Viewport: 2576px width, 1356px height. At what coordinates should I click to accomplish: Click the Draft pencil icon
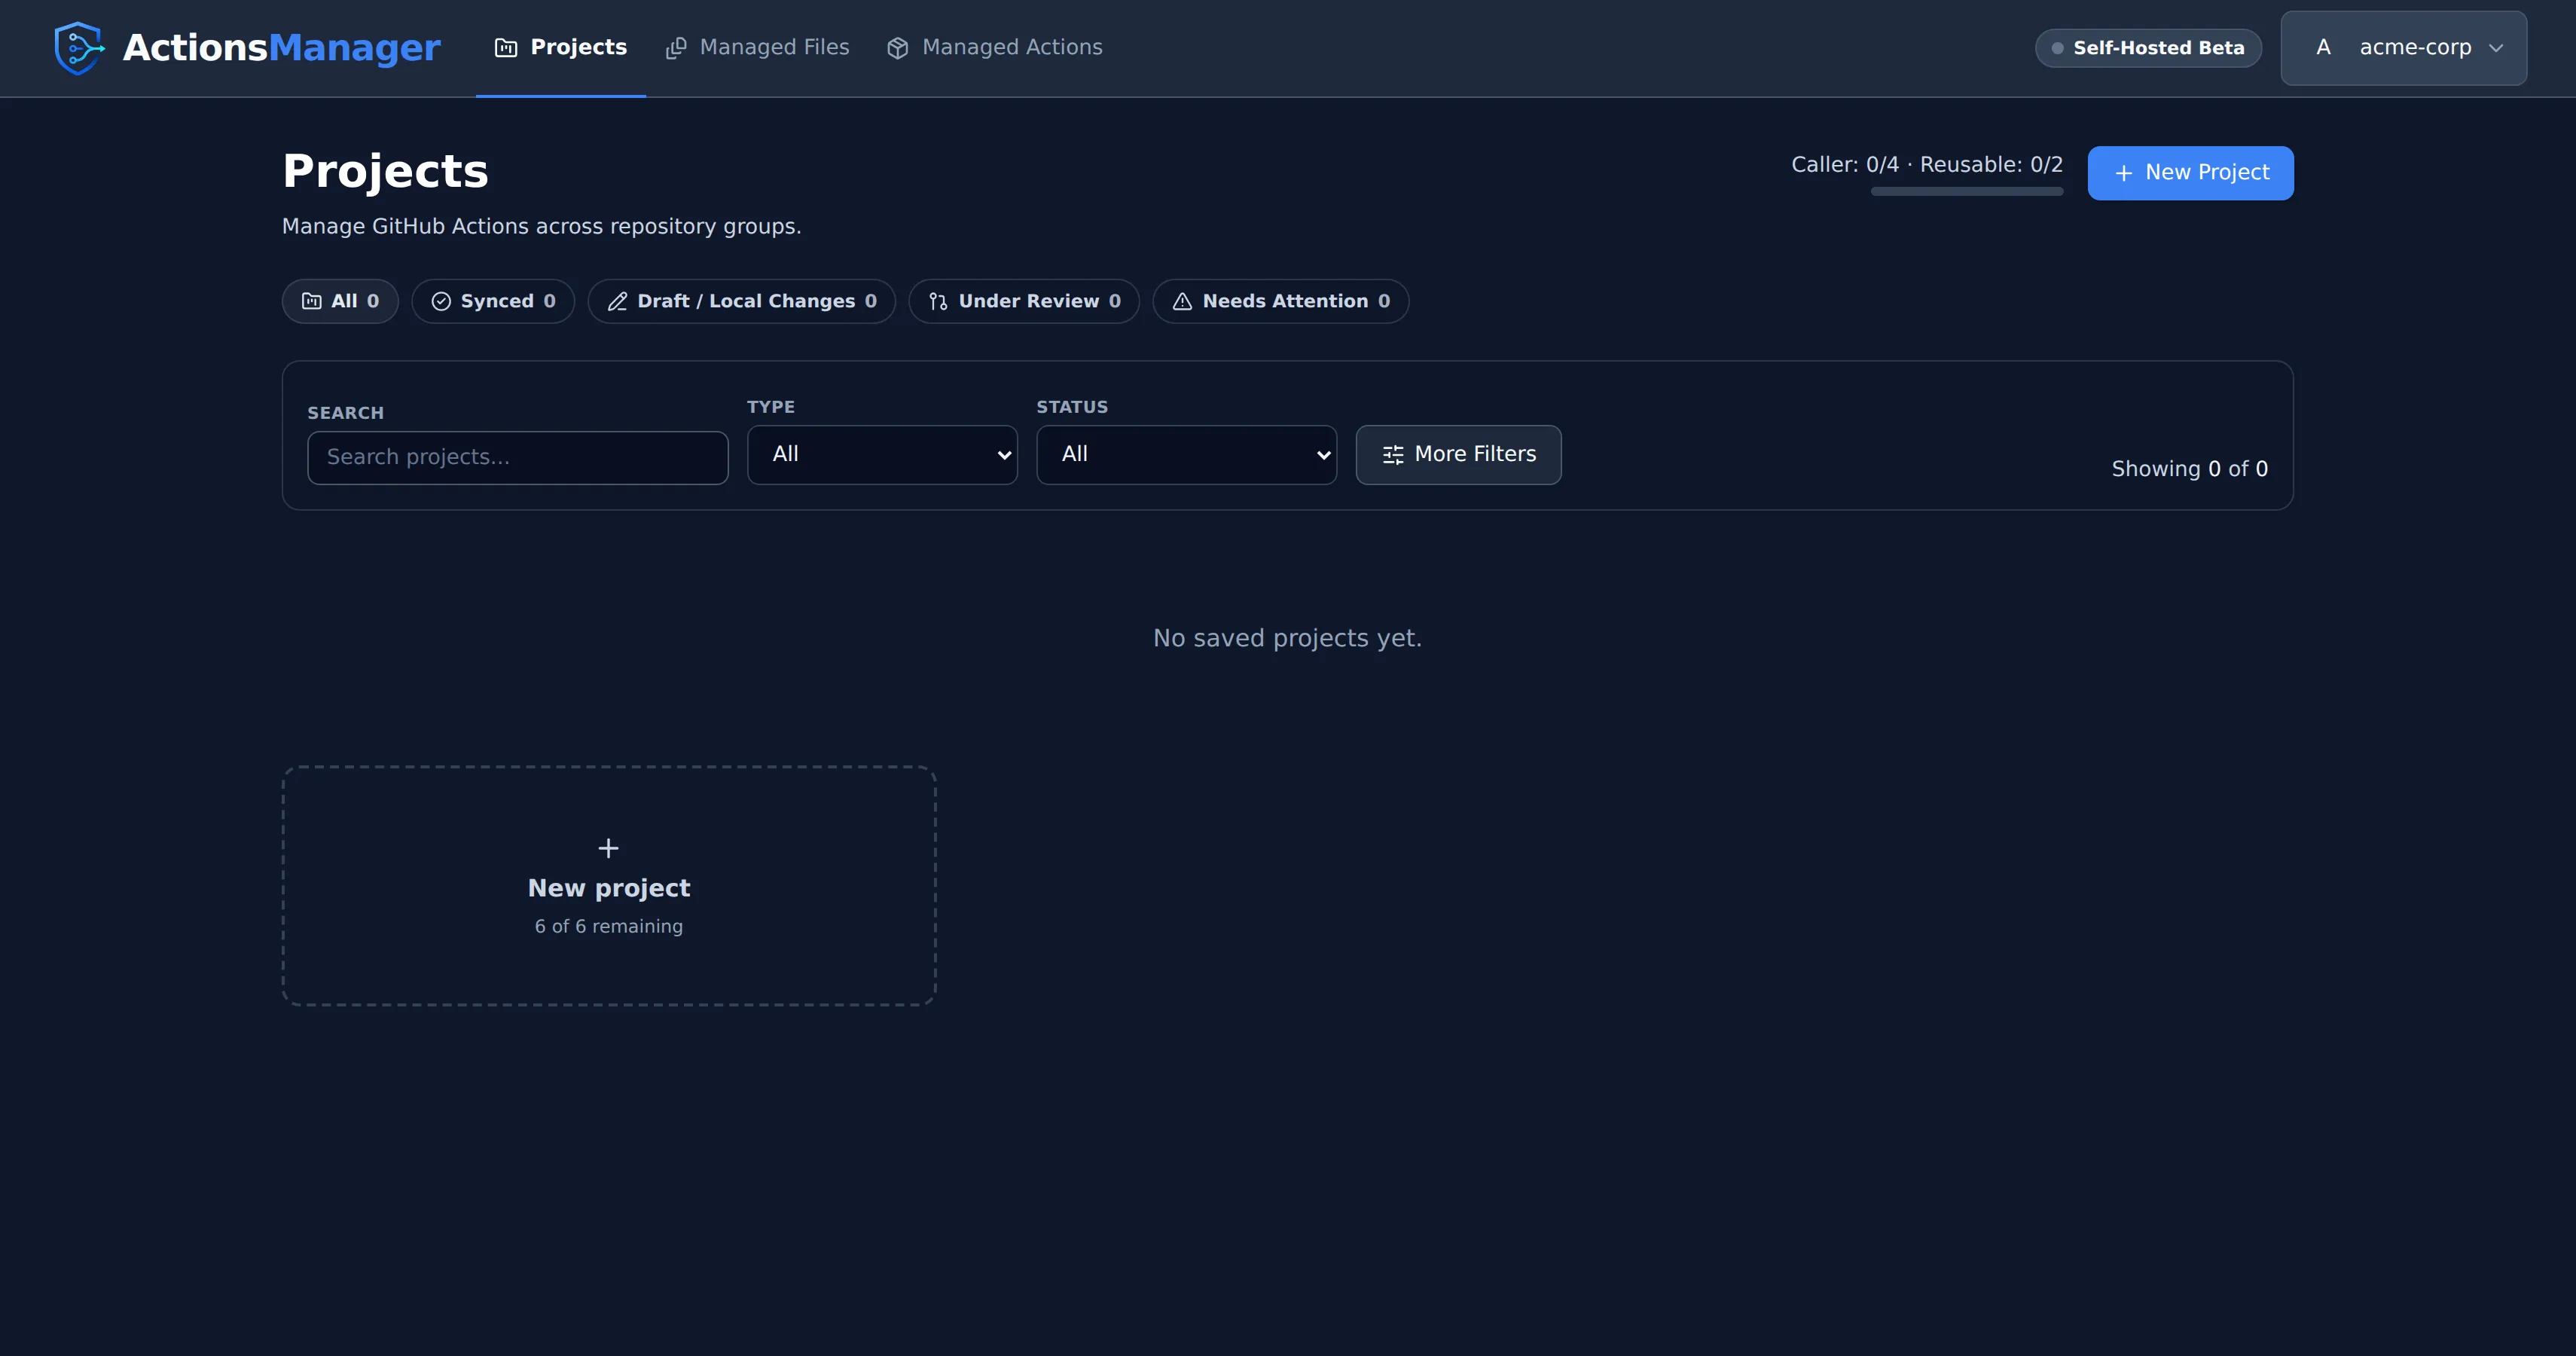pyautogui.click(x=618, y=301)
